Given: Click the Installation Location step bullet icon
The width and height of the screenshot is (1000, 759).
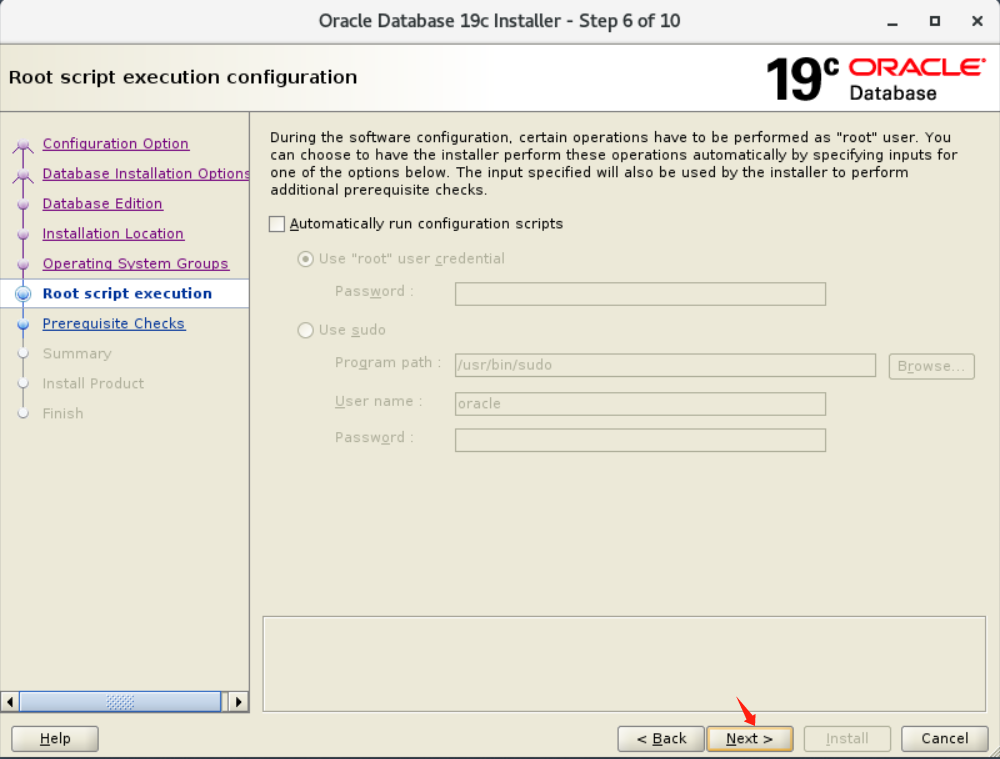Looking at the screenshot, I should point(23,235).
